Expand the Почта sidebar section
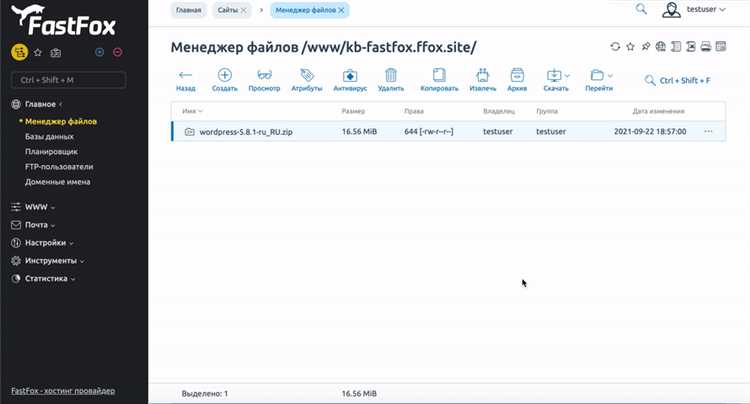The width and height of the screenshot is (750, 404). point(33,225)
